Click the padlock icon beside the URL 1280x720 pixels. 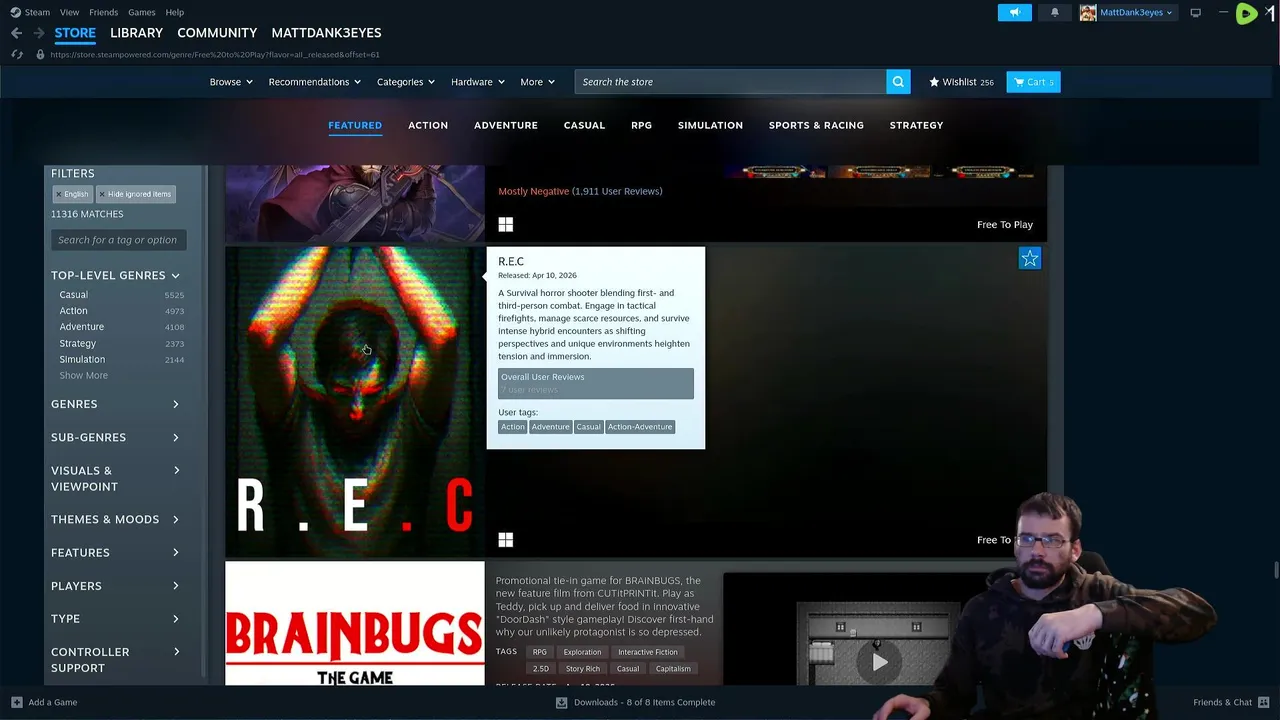[x=40, y=54]
